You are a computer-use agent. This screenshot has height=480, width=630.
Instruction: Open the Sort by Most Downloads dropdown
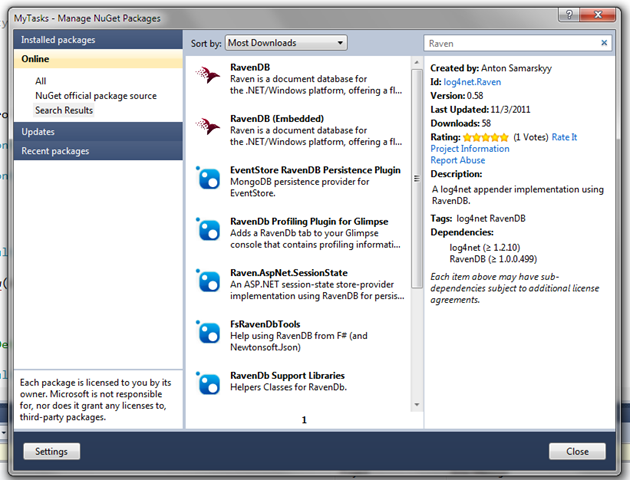tap(286, 43)
